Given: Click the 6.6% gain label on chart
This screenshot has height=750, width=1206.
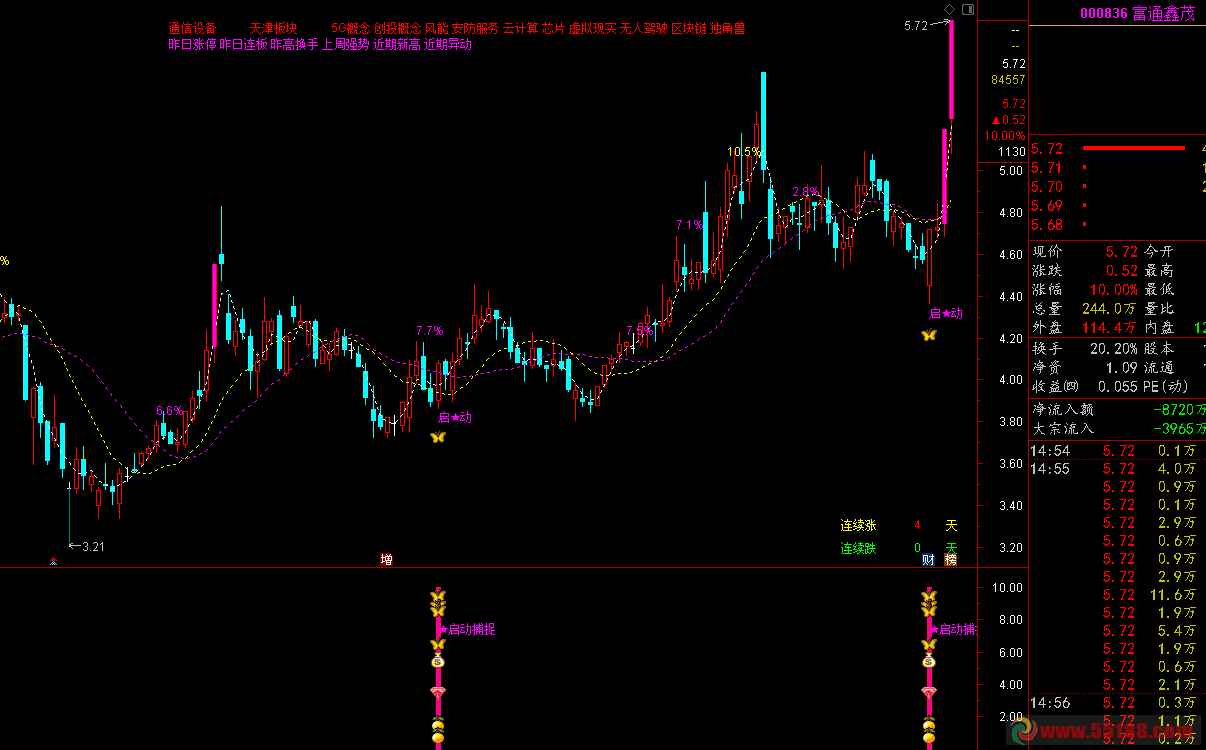Looking at the screenshot, I should pos(170,410).
